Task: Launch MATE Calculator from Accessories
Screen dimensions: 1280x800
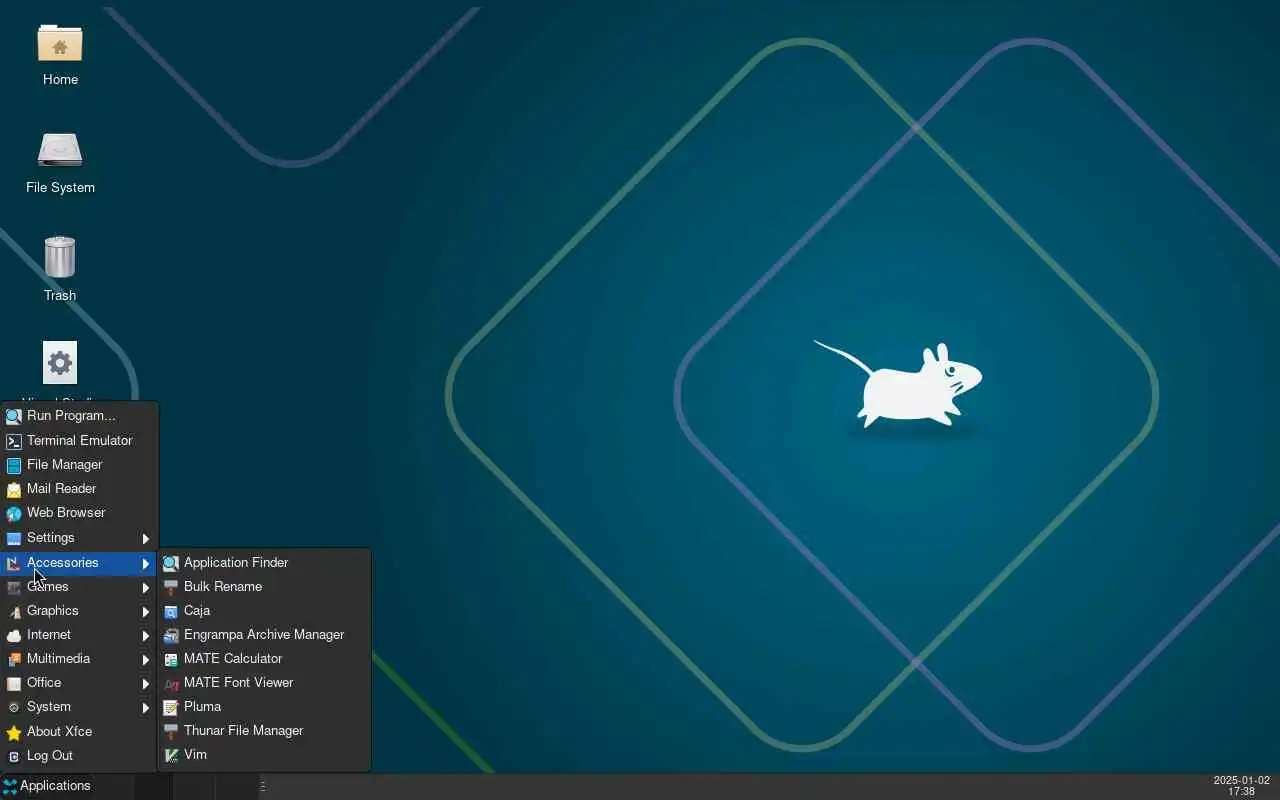Action: point(265,659)
